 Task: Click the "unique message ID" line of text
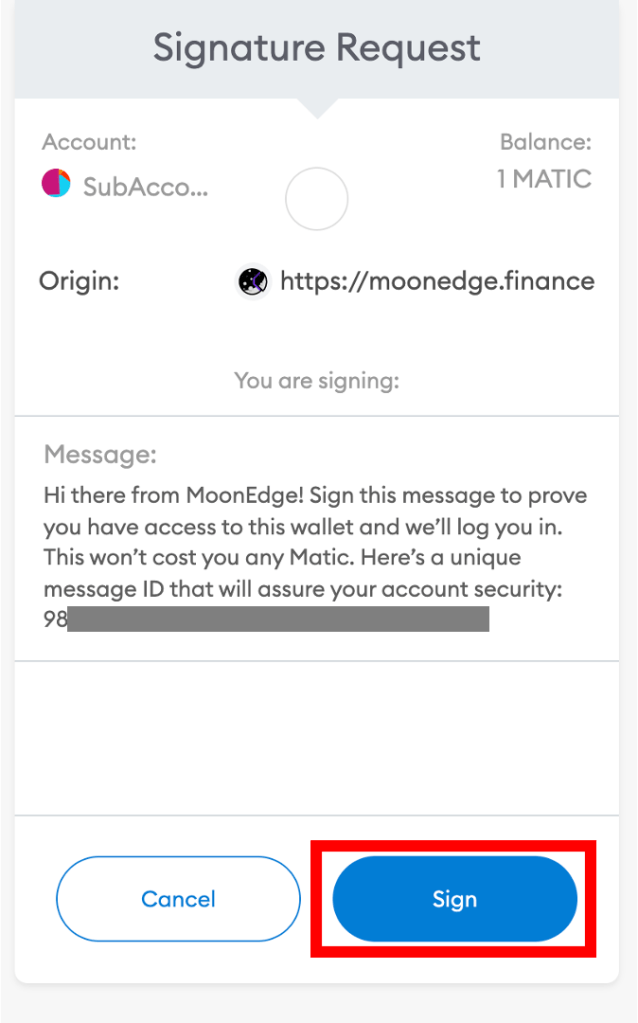point(302,588)
